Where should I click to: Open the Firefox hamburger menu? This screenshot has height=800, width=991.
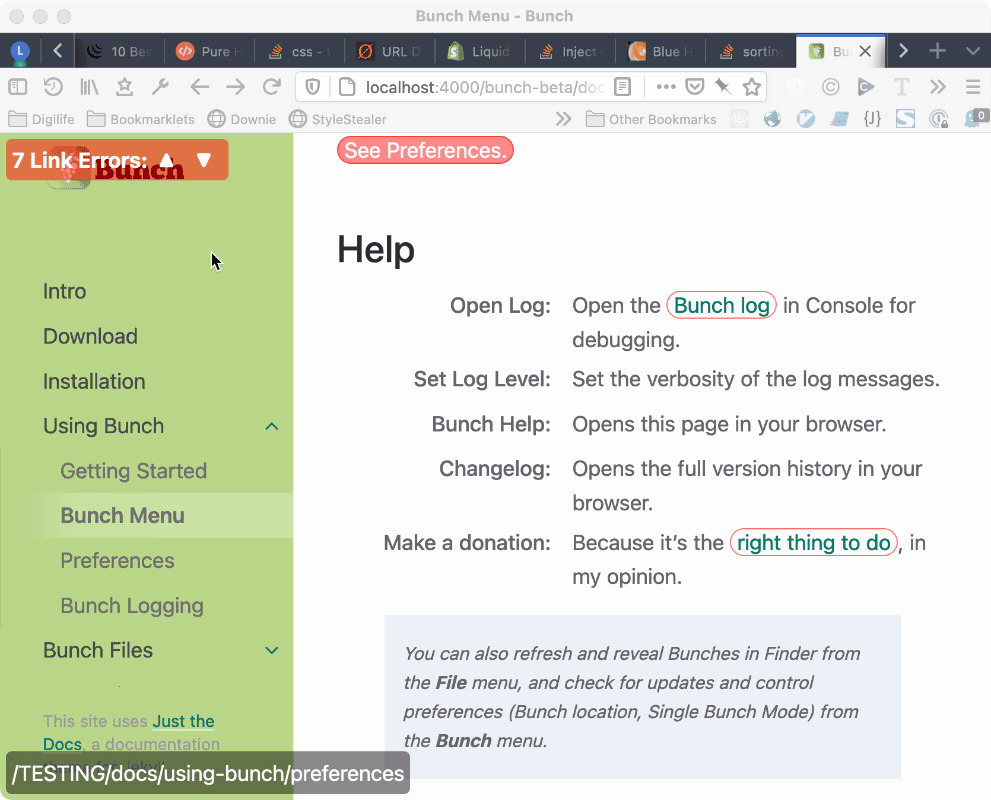[972, 87]
